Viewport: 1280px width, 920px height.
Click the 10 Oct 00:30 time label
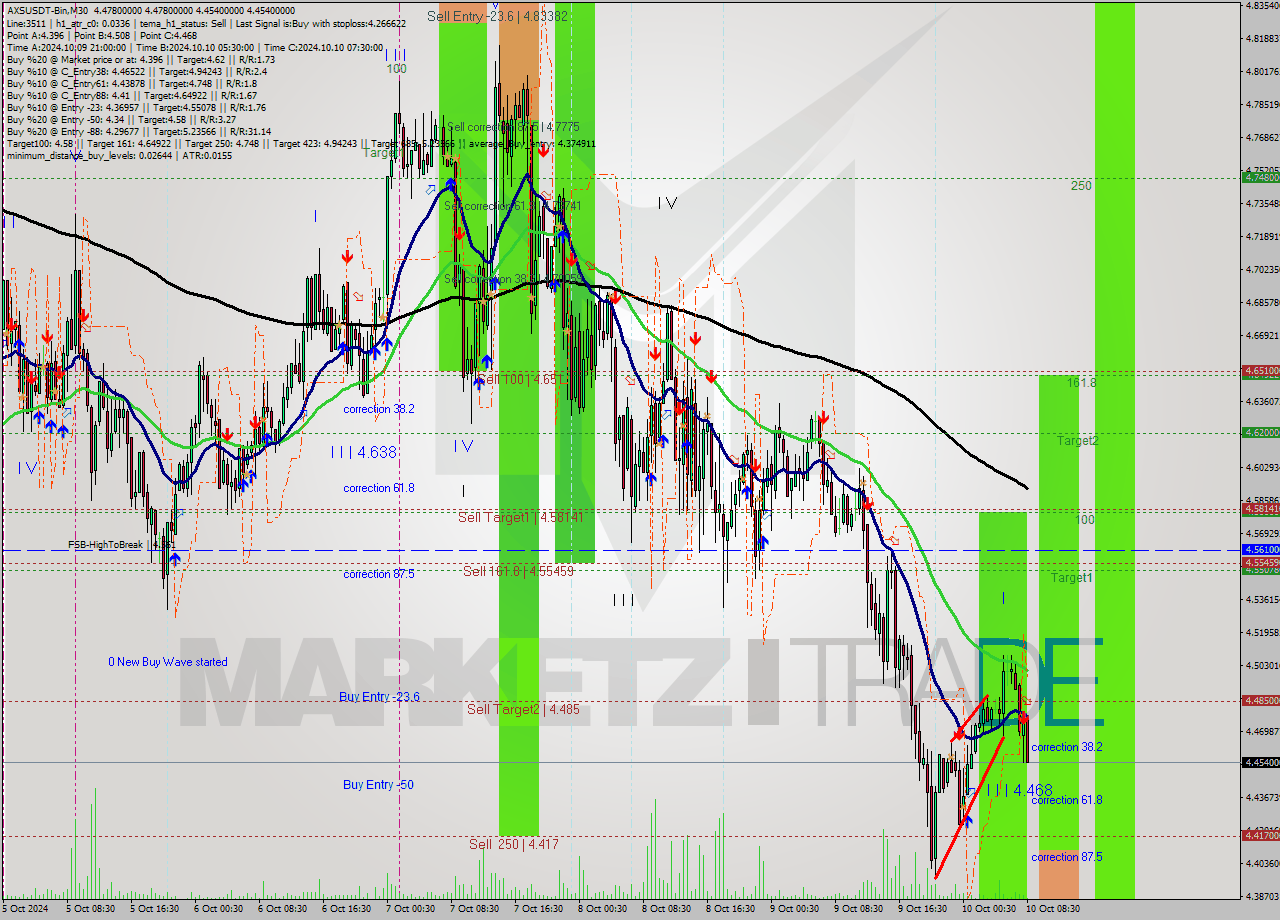[x=989, y=909]
